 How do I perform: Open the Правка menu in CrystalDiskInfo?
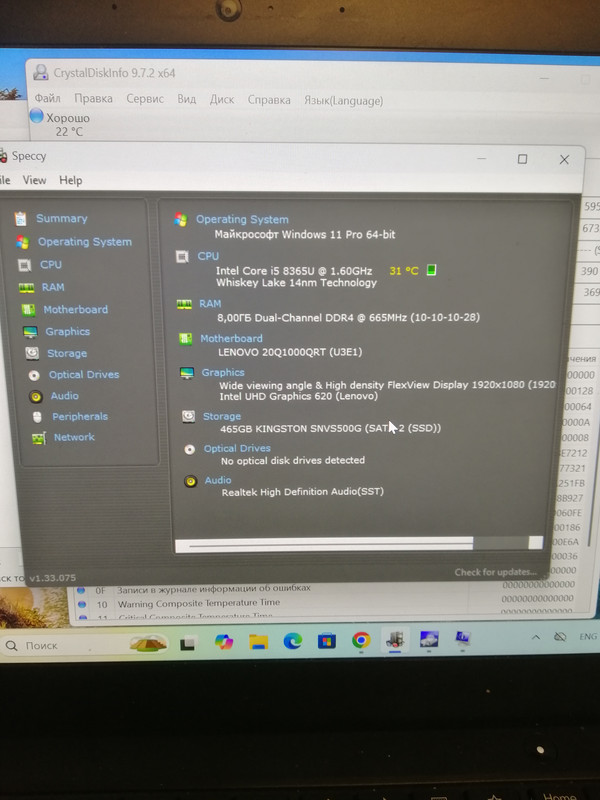click(93, 98)
